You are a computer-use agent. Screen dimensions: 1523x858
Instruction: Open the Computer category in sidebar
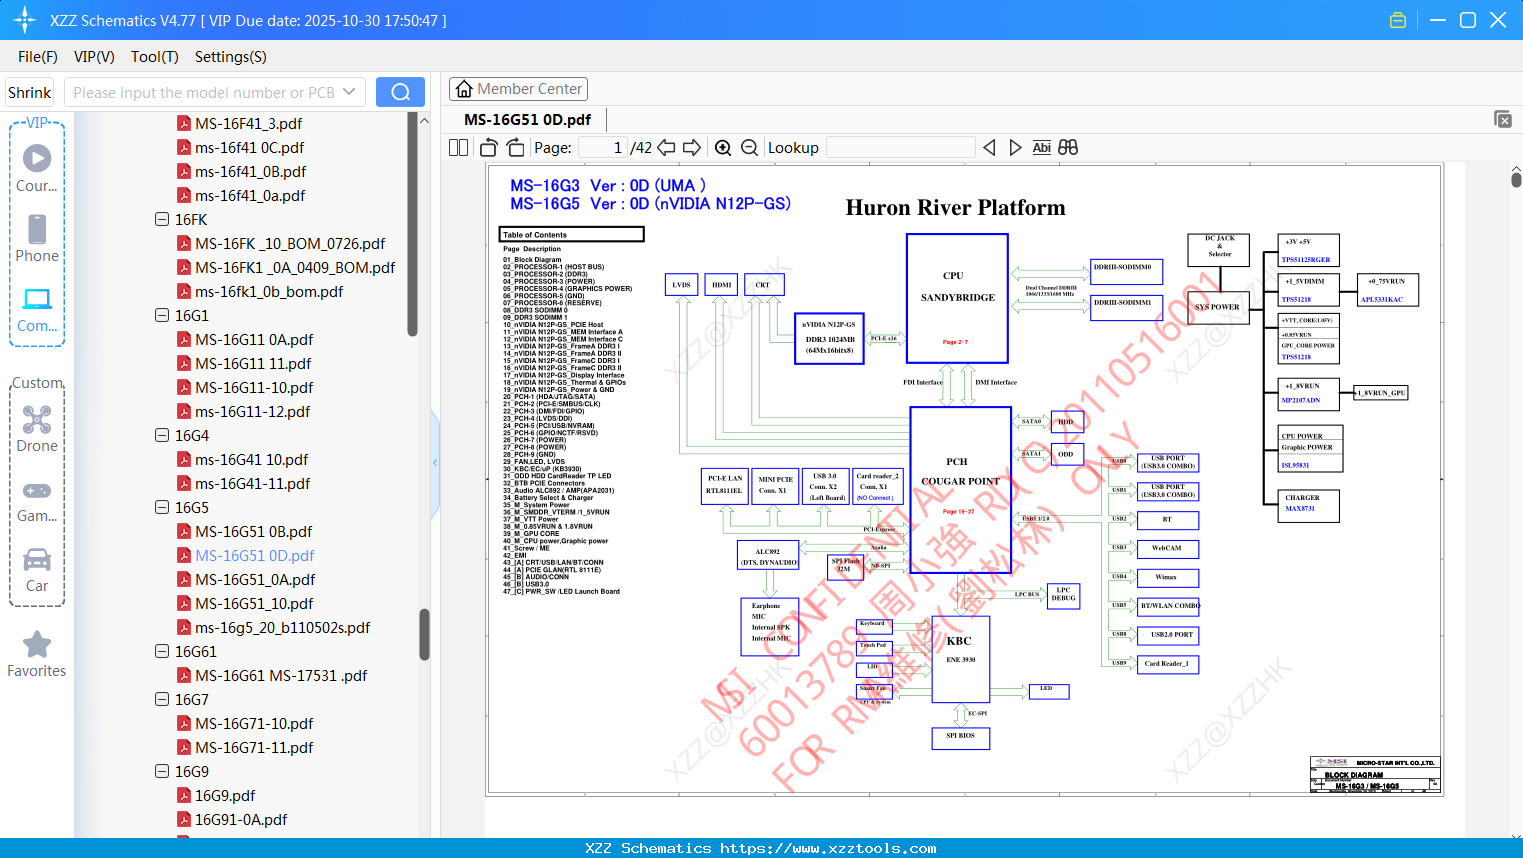pyautogui.click(x=37, y=309)
